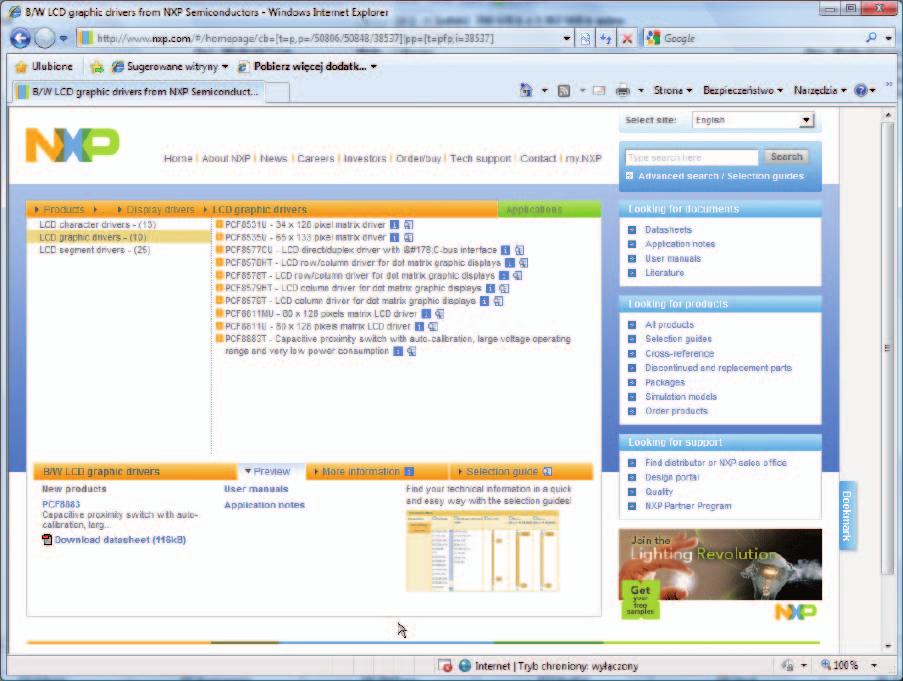Click the Google search magnifier icon
The height and width of the screenshot is (681, 903).
(x=871, y=38)
